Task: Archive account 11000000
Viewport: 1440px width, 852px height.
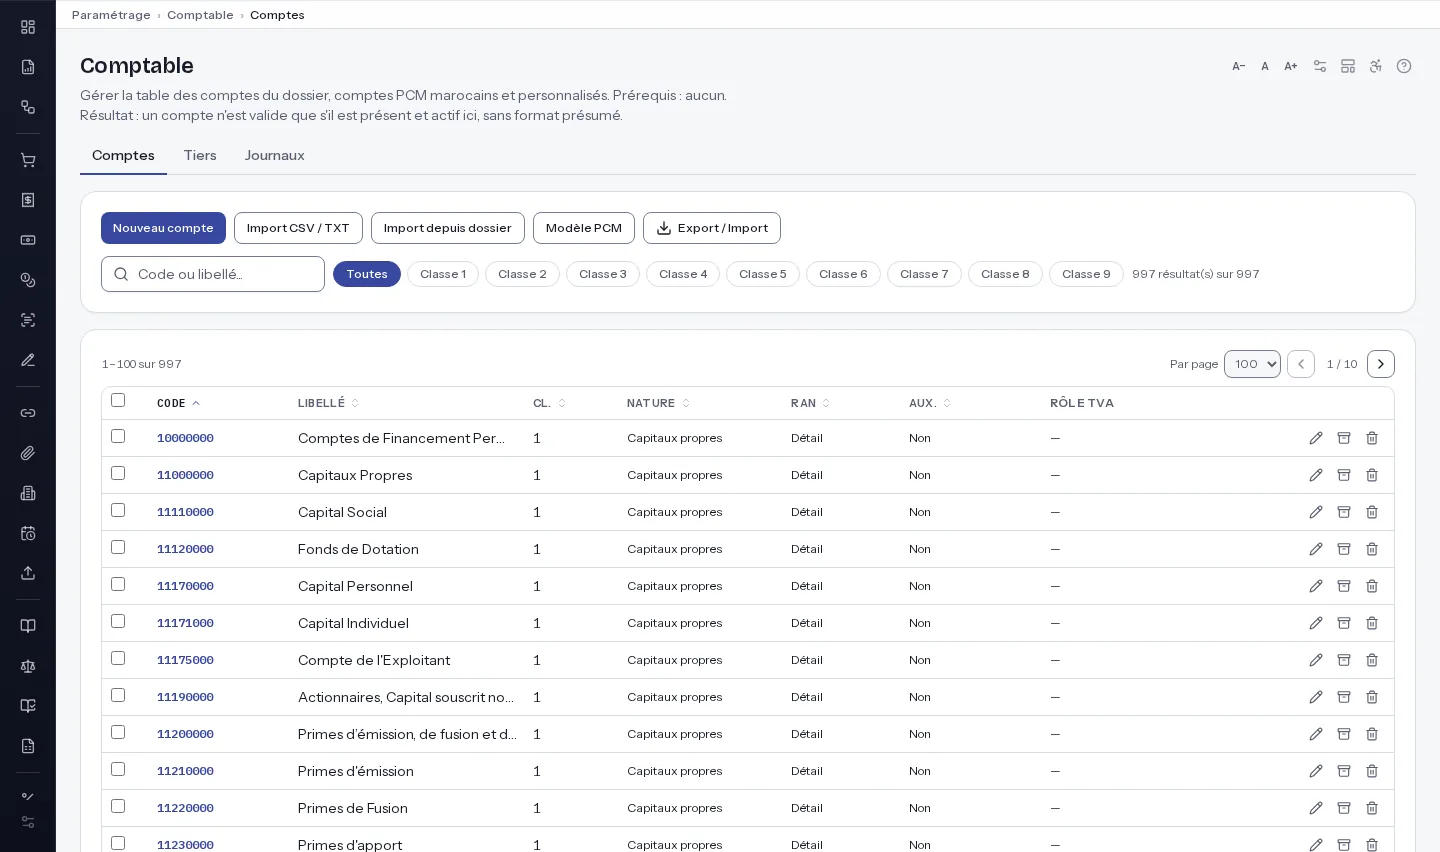Action: (1344, 475)
